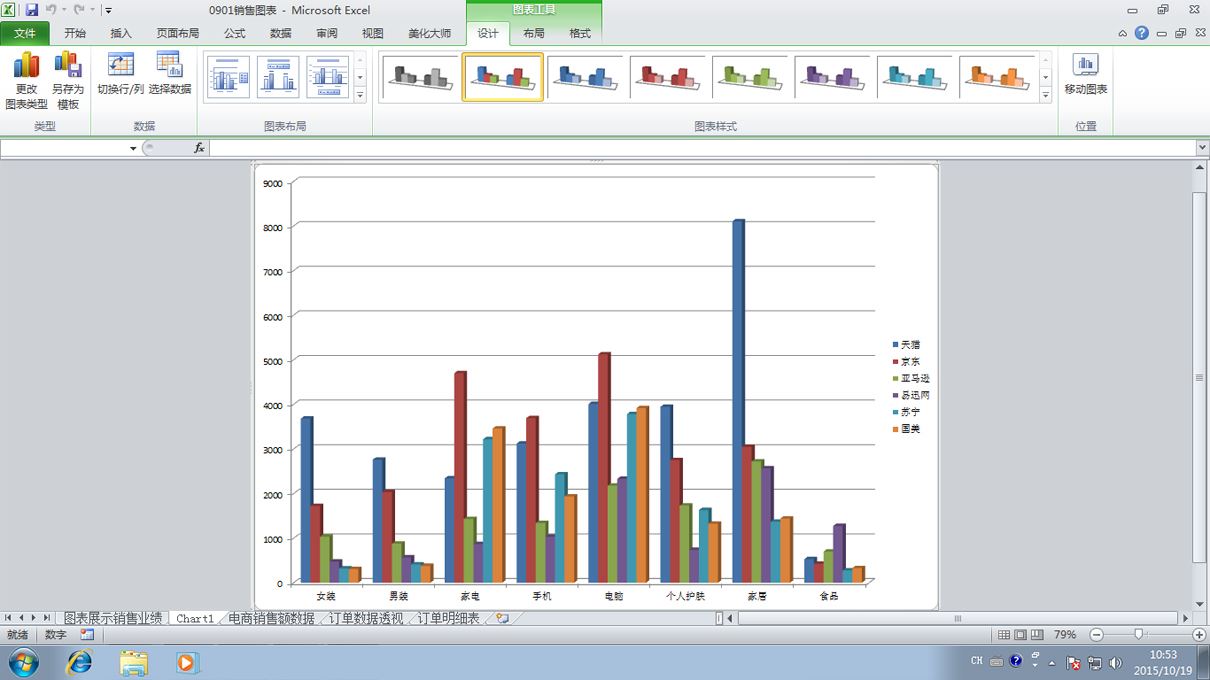Switch to the Review (审阅) tab

tap(327, 33)
